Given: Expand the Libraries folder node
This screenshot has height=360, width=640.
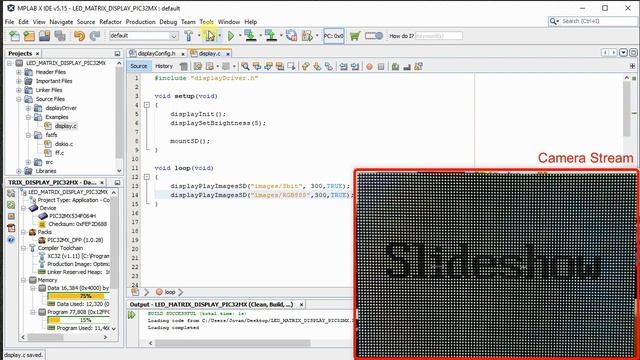Looking at the screenshot, I should 18,171.
